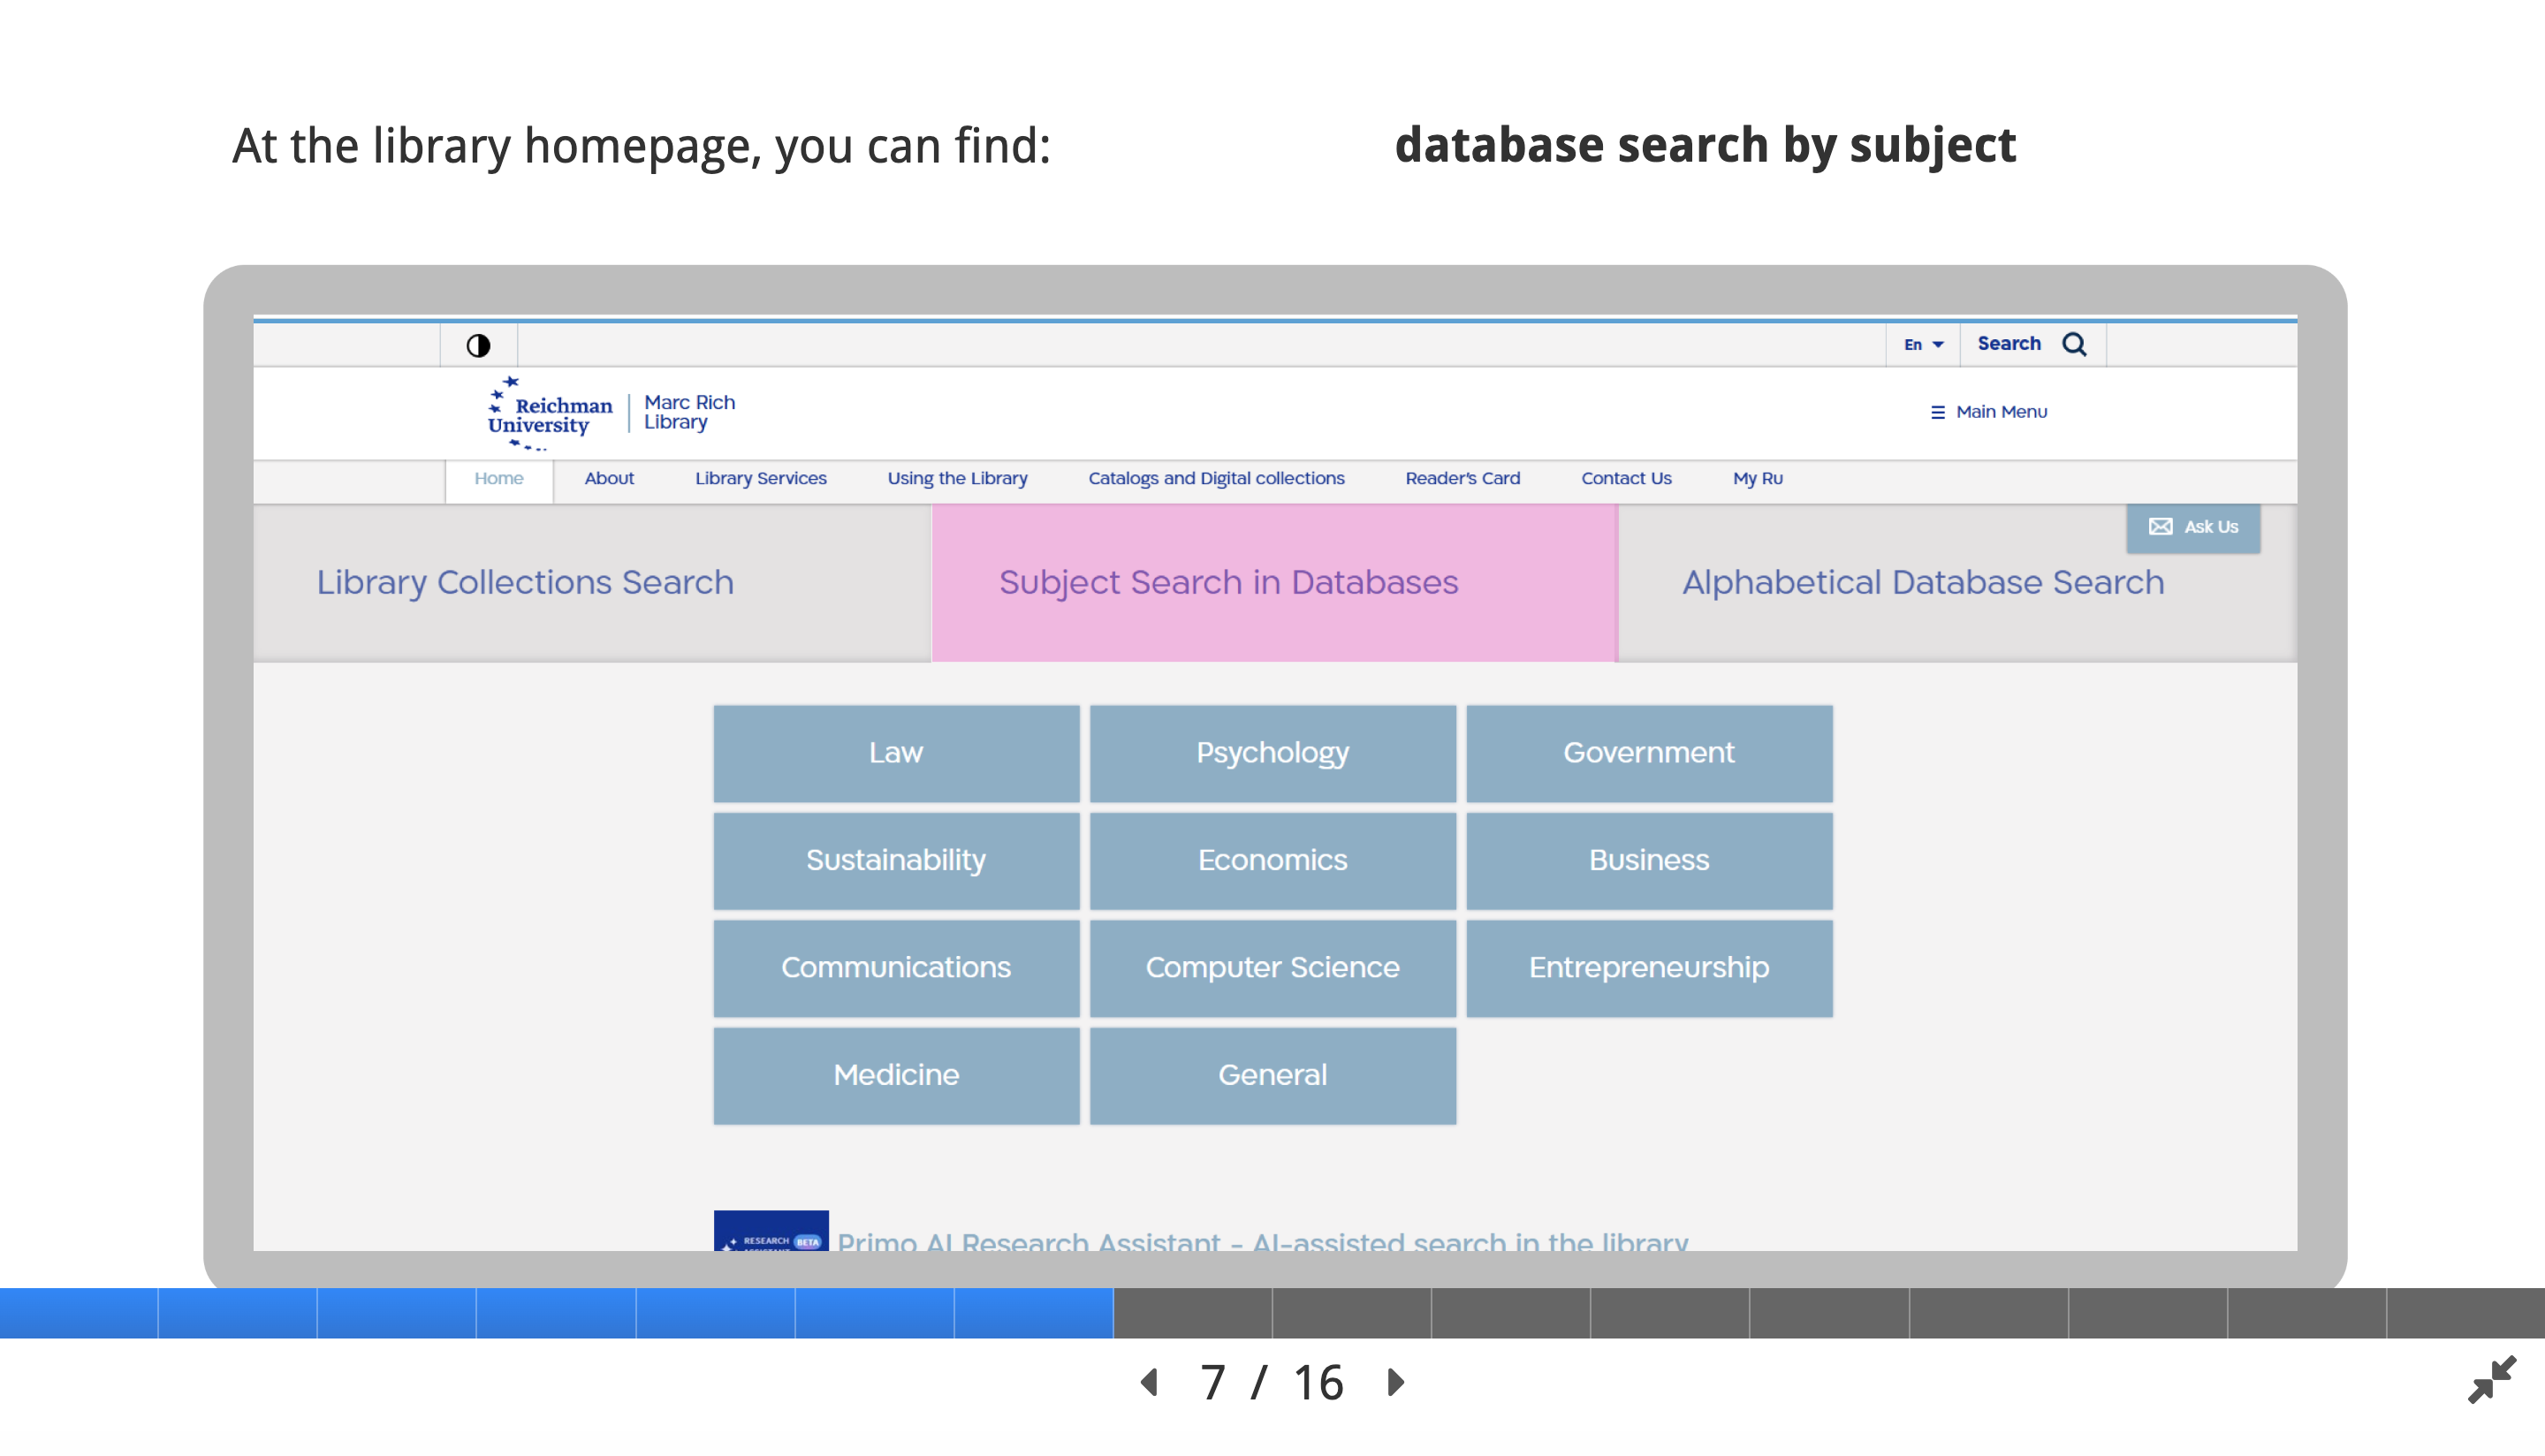The height and width of the screenshot is (1456, 2545).
Task: Click the Primo Research Assistant thumbnail
Action: (x=770, y=1232)
